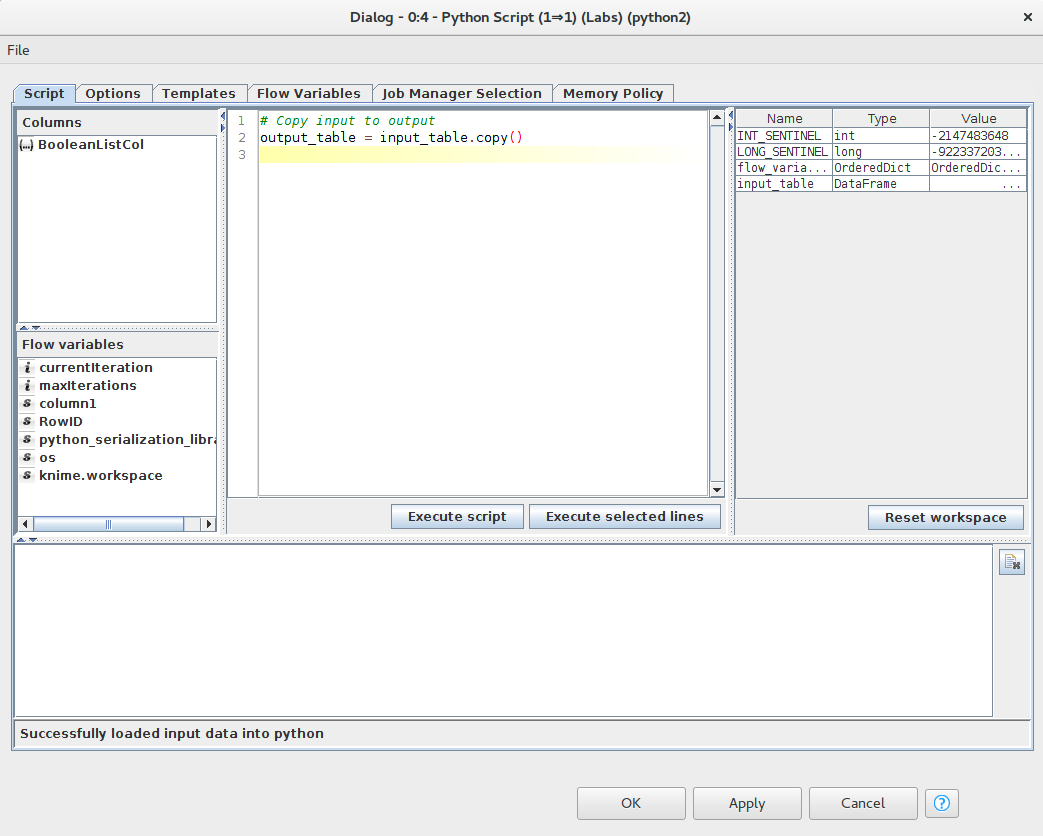Open the File menu
Screen dimensions: 1043x836
click(18, 50)
